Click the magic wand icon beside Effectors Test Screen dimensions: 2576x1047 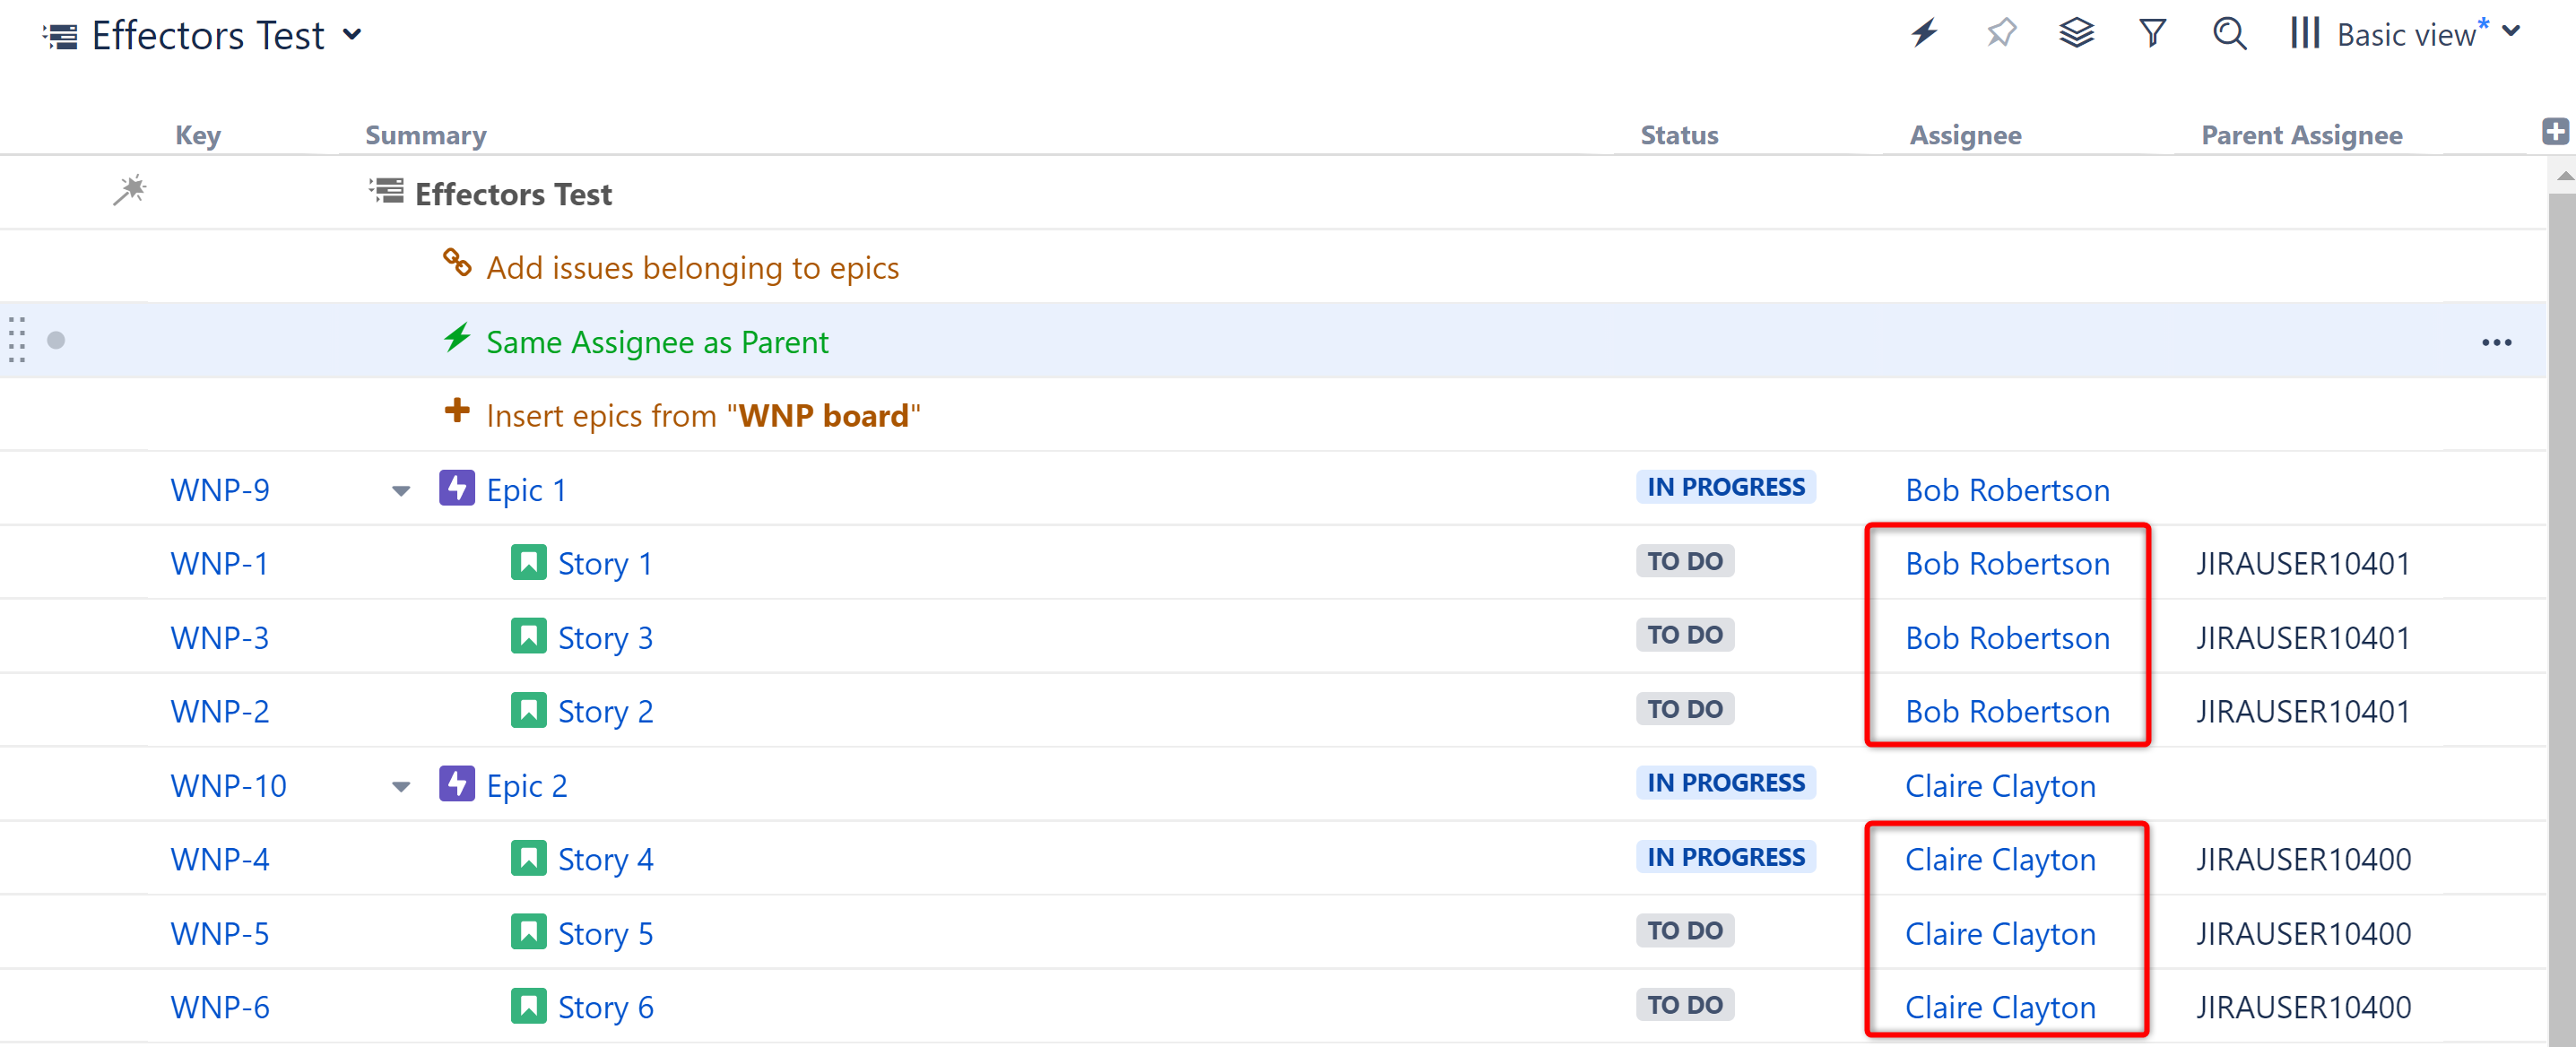pyautogui.click(x=131, y=190)
